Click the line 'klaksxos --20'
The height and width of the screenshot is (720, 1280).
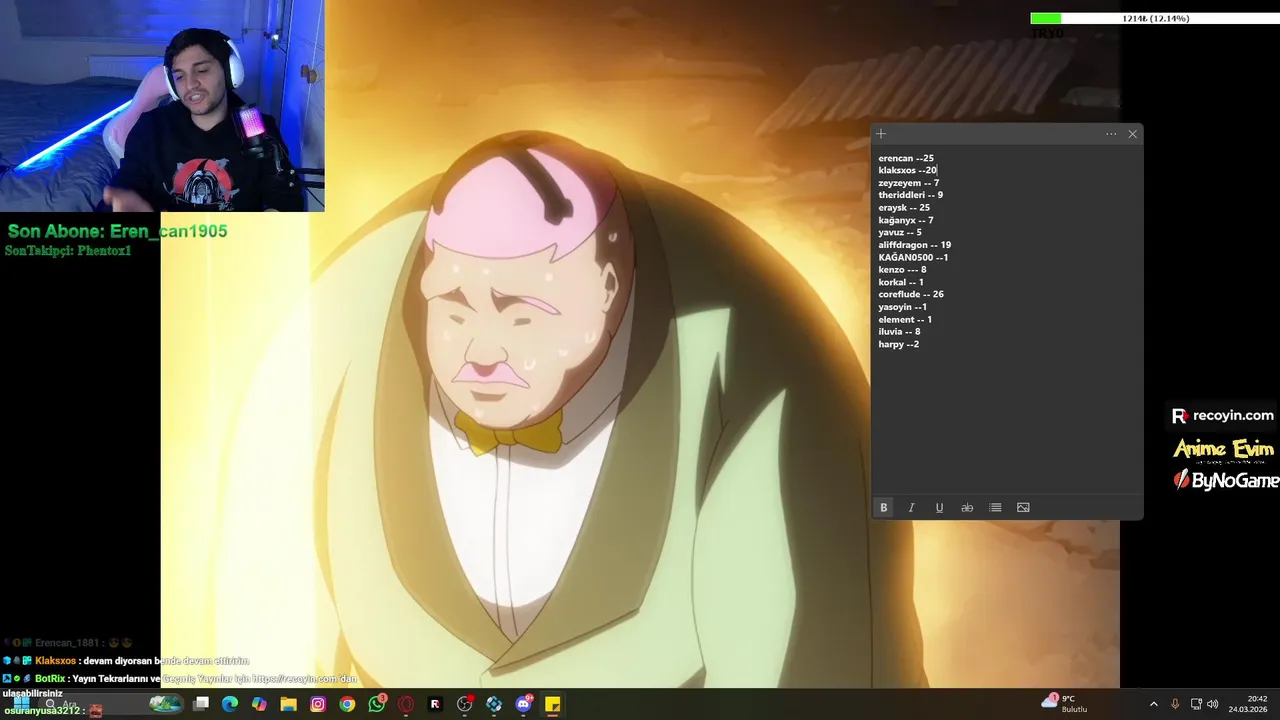tap(908, 170)
